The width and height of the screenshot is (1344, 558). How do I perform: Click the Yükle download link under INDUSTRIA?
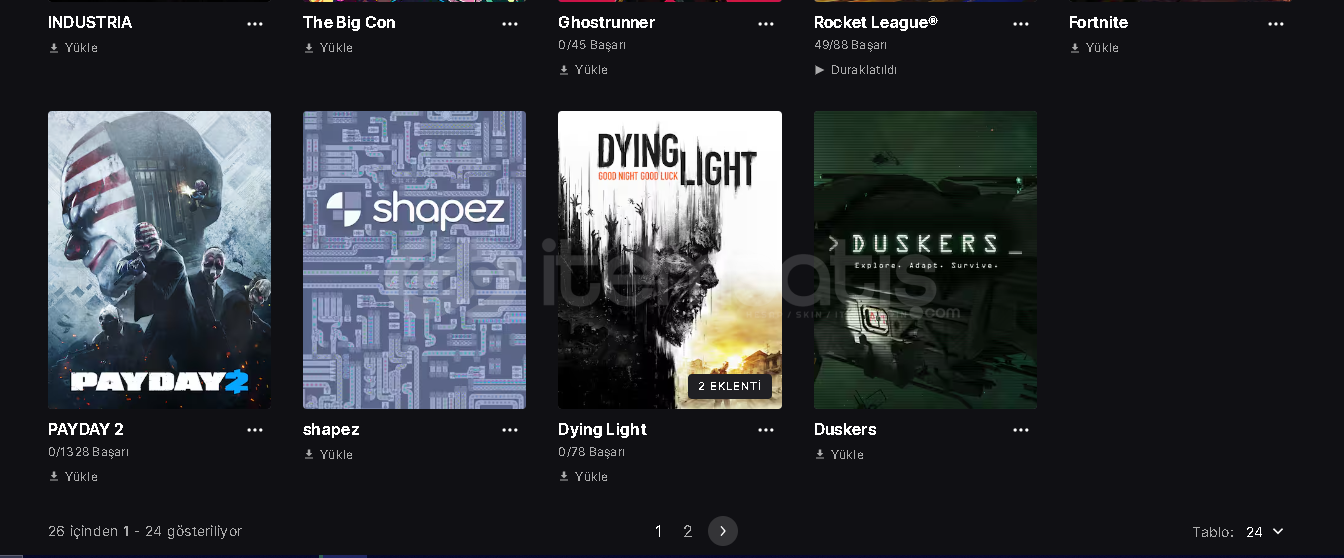pos(73,48)
